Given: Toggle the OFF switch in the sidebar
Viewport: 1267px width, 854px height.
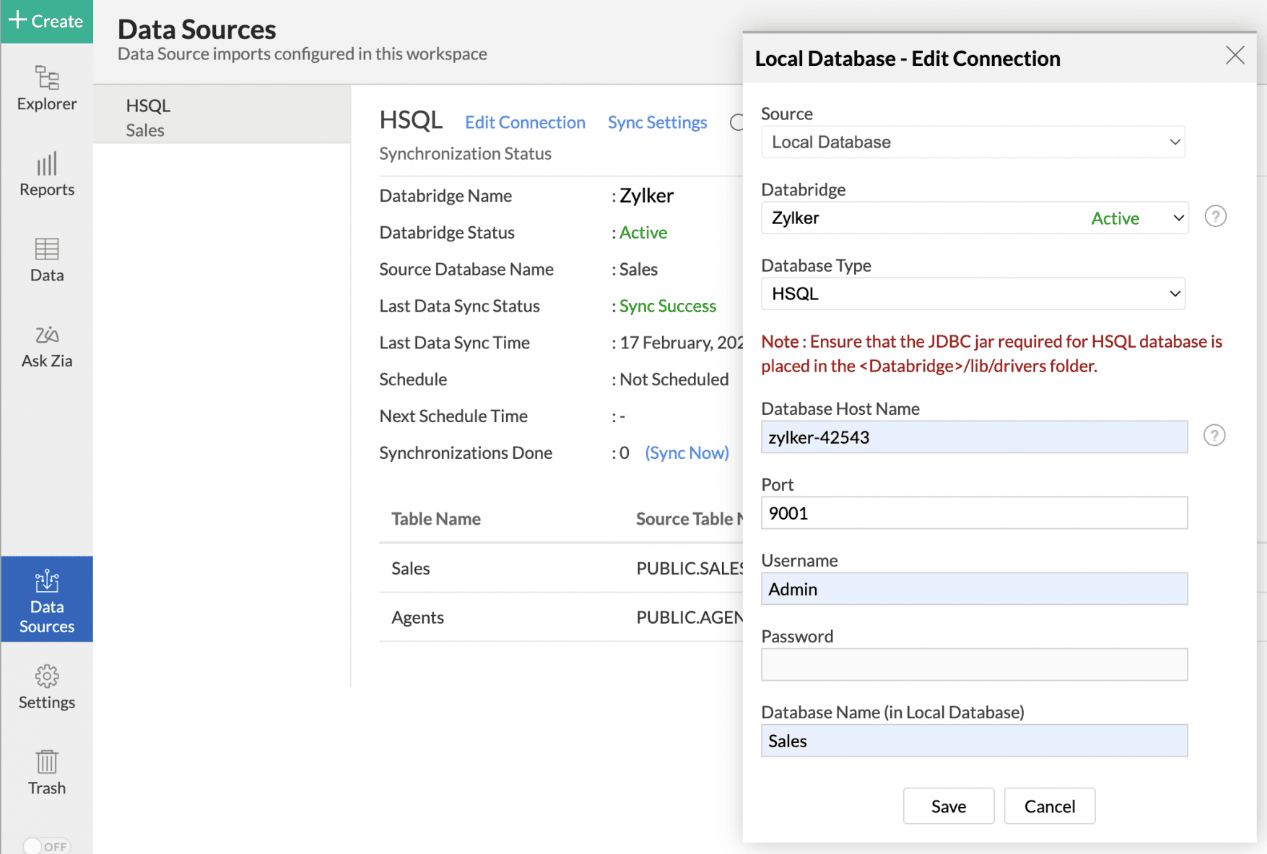Looking at the screenshot, I should [x=45, y=846].
